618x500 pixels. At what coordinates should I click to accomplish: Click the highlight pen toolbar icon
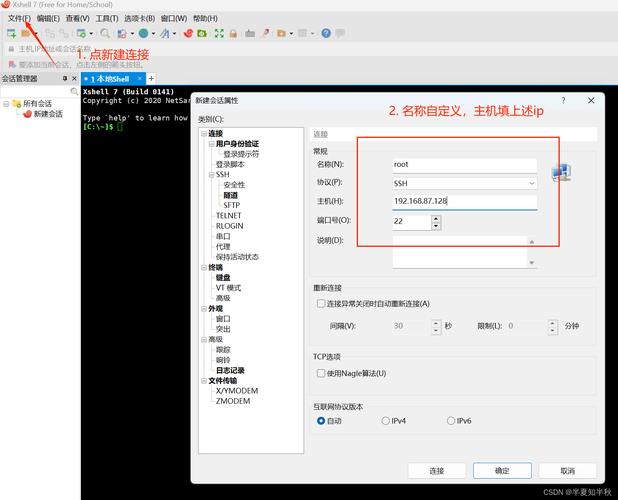pyautogui.click(x=266, y=33)
